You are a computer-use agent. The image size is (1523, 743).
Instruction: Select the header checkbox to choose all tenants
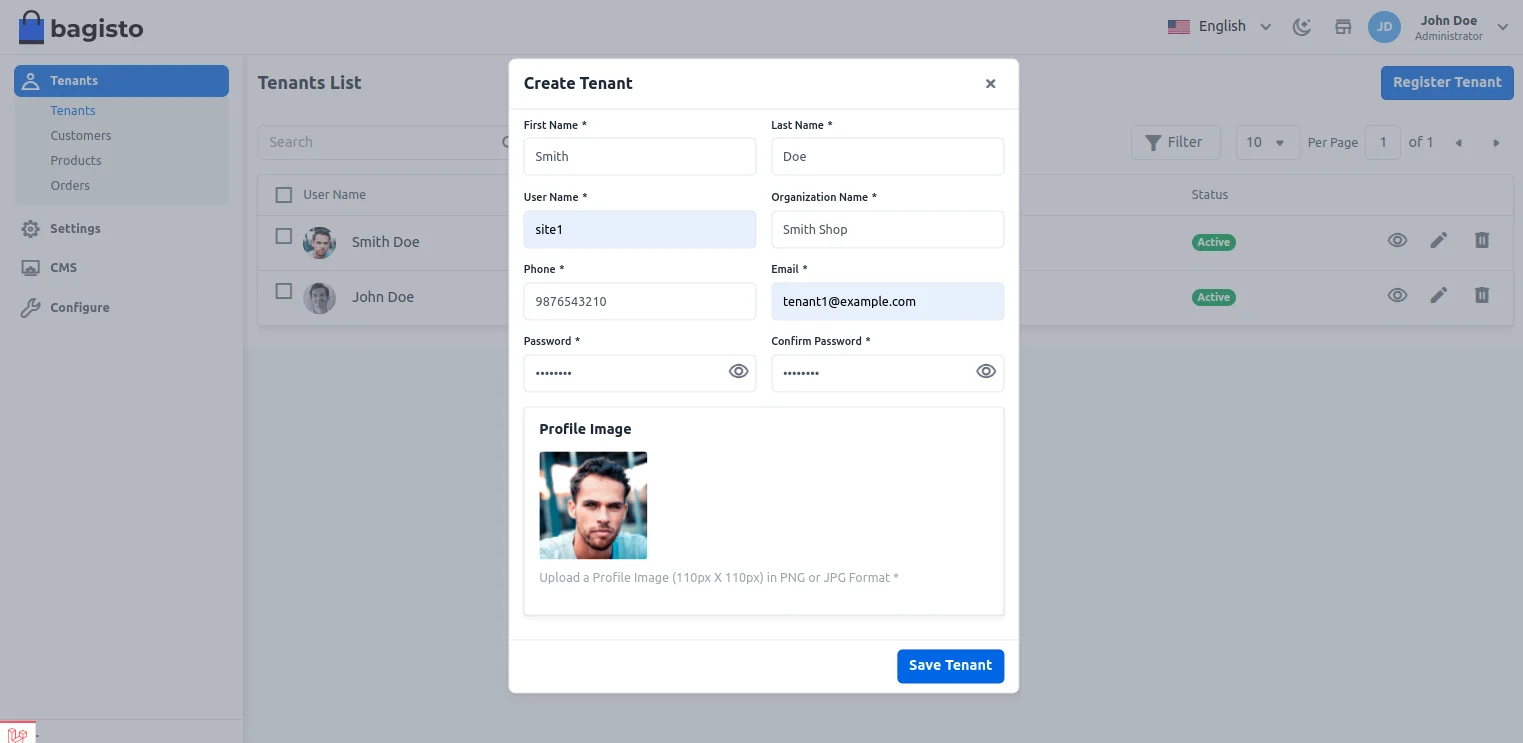pos(284,194)
